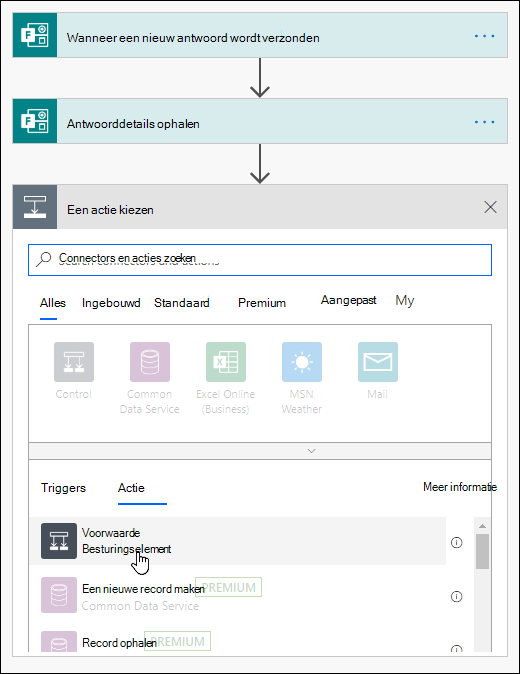Image resolution: width=520 pixels, height=674 pixels.
Task: Switch to the Ingebouwd tab
Action: (x=111, y=303)
